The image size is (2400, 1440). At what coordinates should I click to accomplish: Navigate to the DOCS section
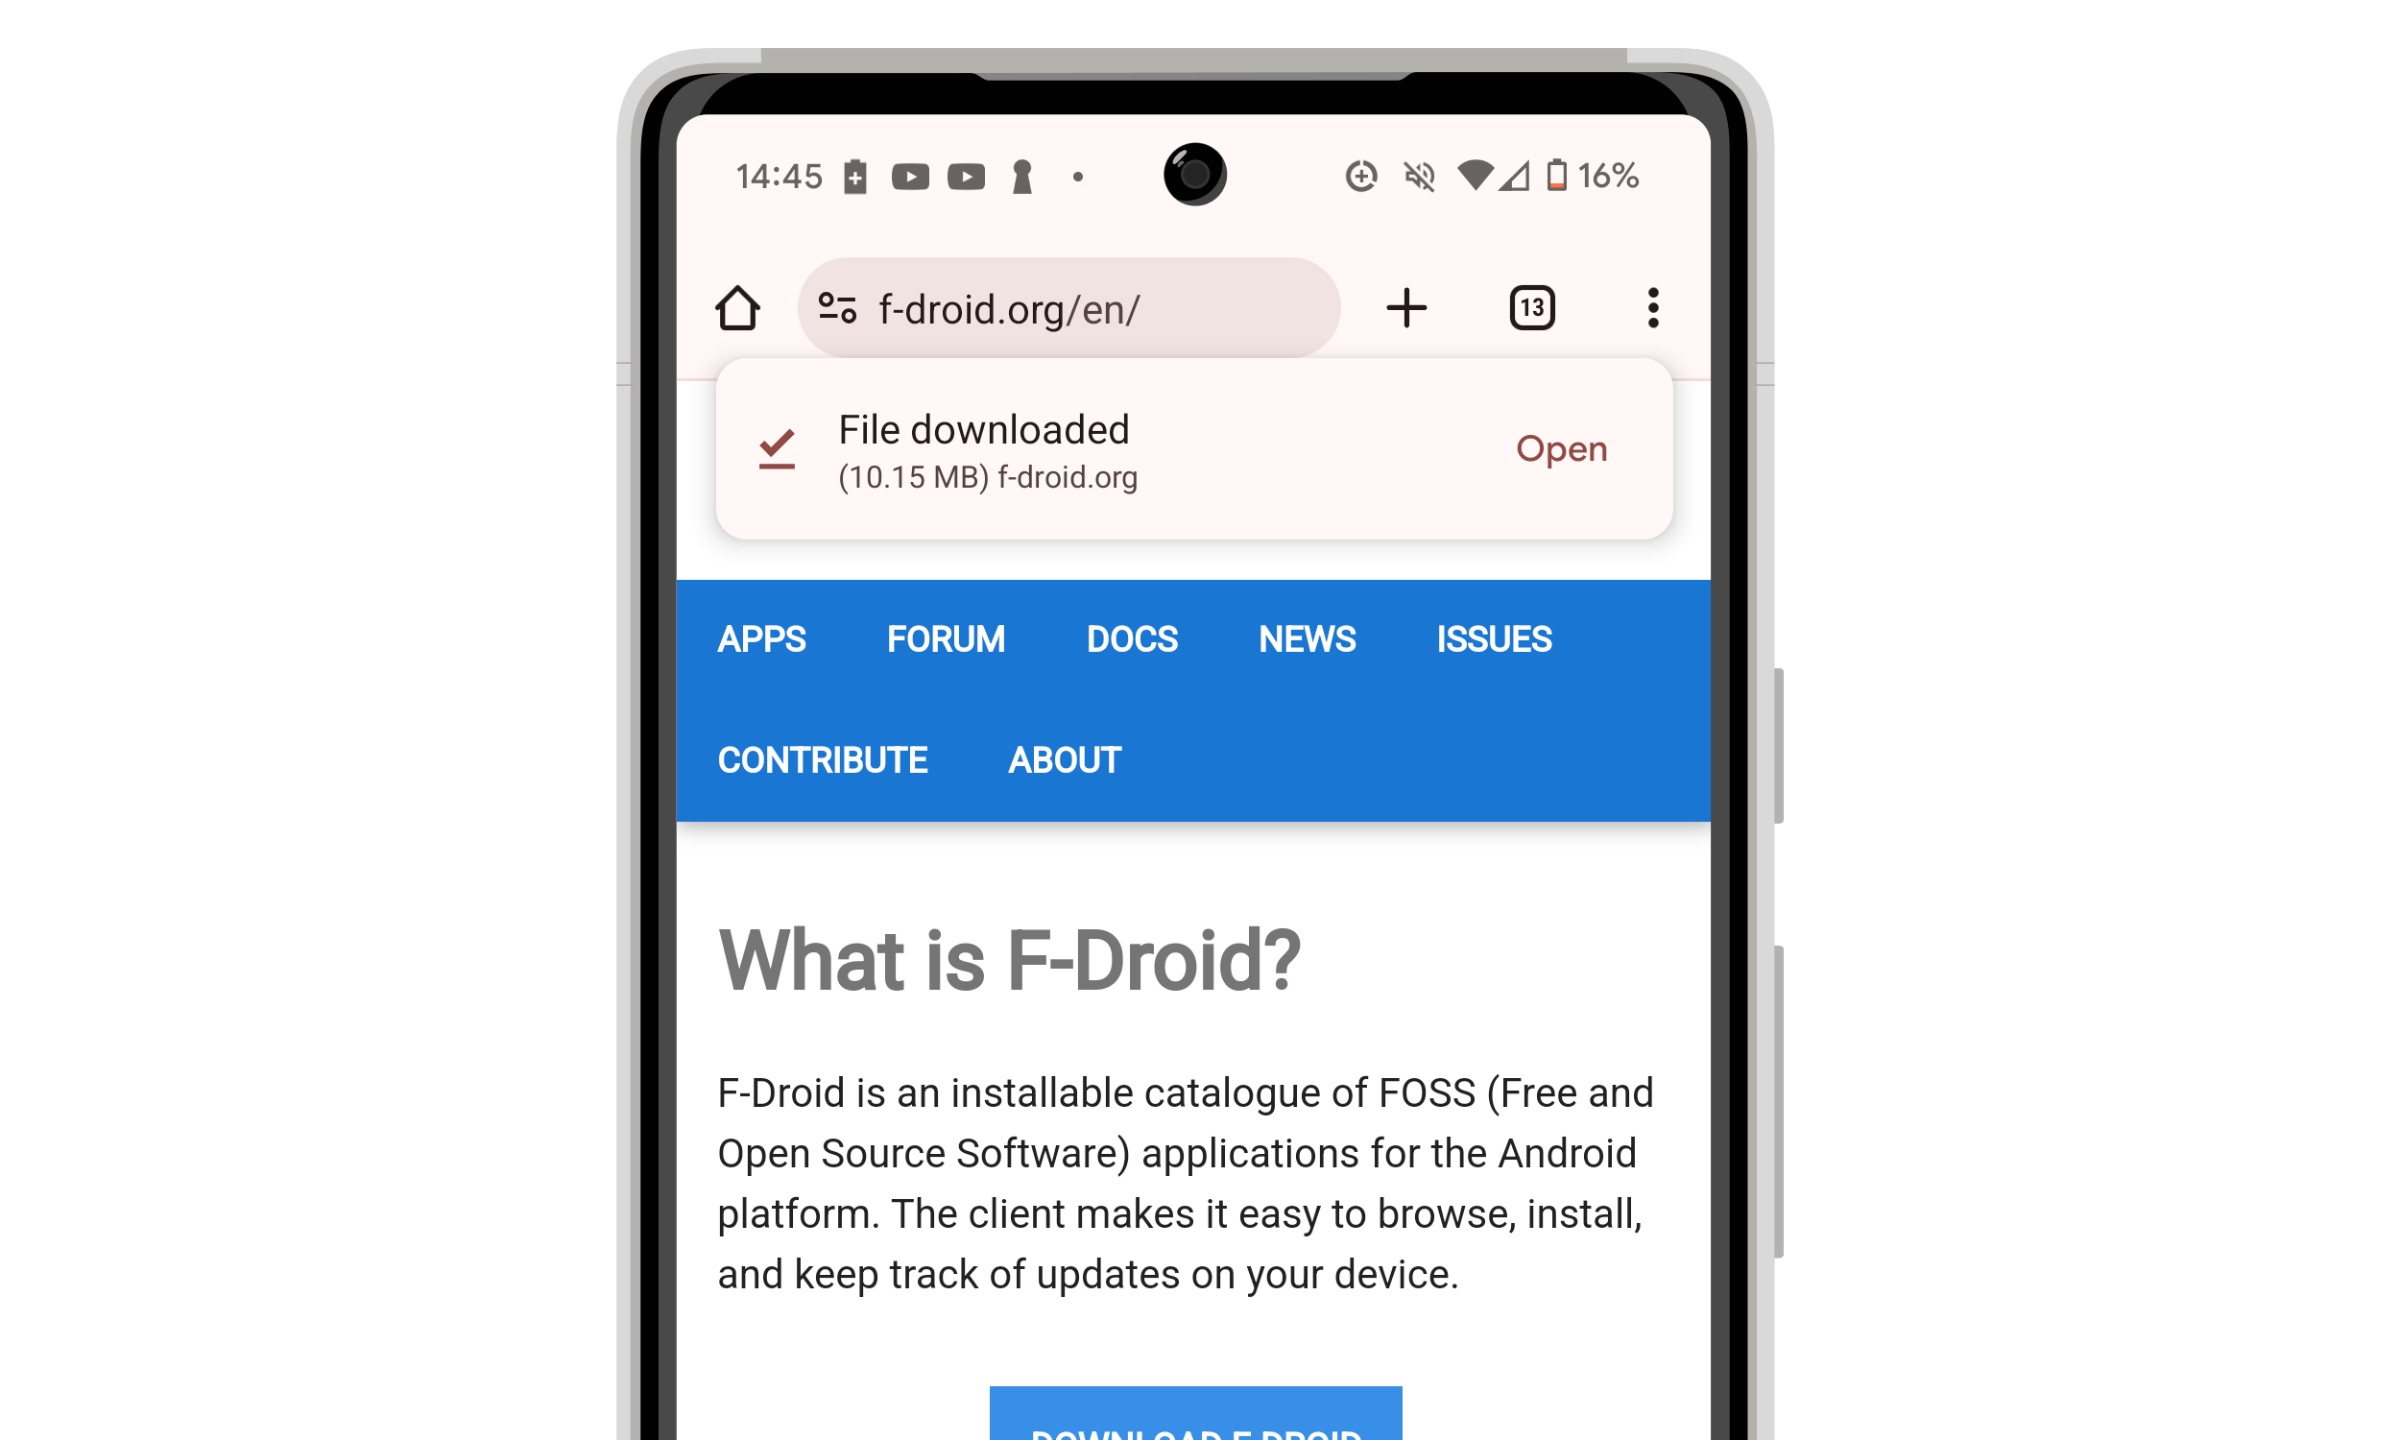1133,638
